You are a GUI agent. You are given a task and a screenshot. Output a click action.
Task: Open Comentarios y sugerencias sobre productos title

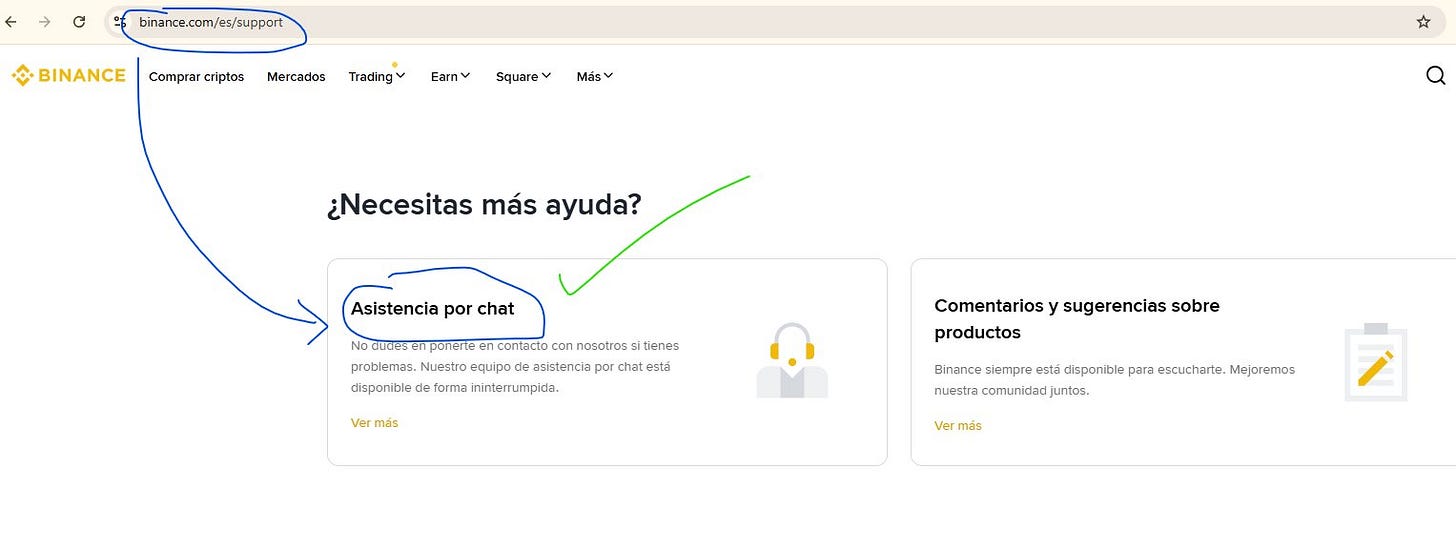[1077, 319]
